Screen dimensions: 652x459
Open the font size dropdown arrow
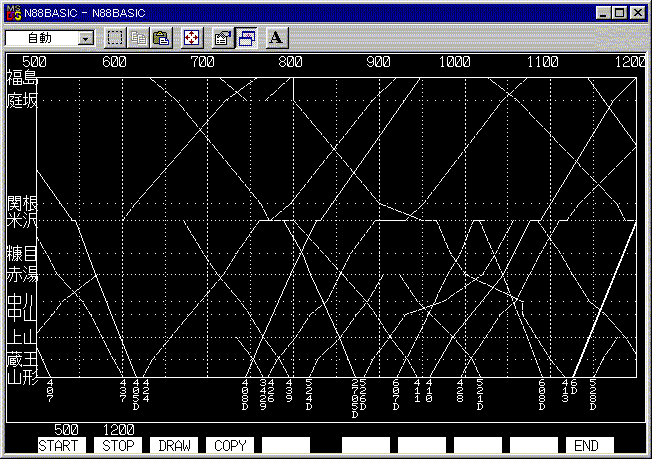[84, 38]
